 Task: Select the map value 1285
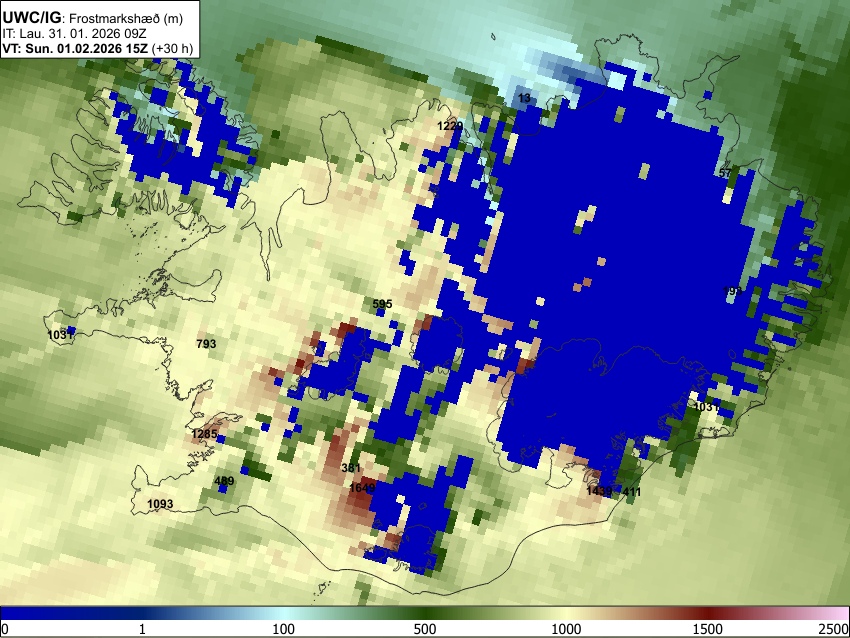(x=204, y=434)
